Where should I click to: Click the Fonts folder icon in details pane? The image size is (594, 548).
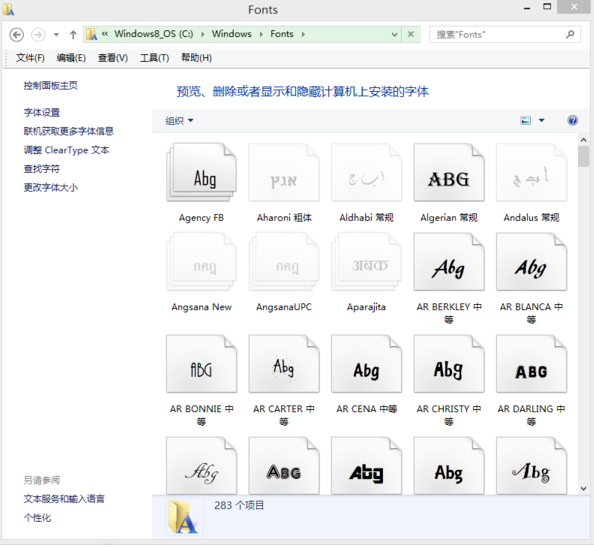click(x=183, y=516)
